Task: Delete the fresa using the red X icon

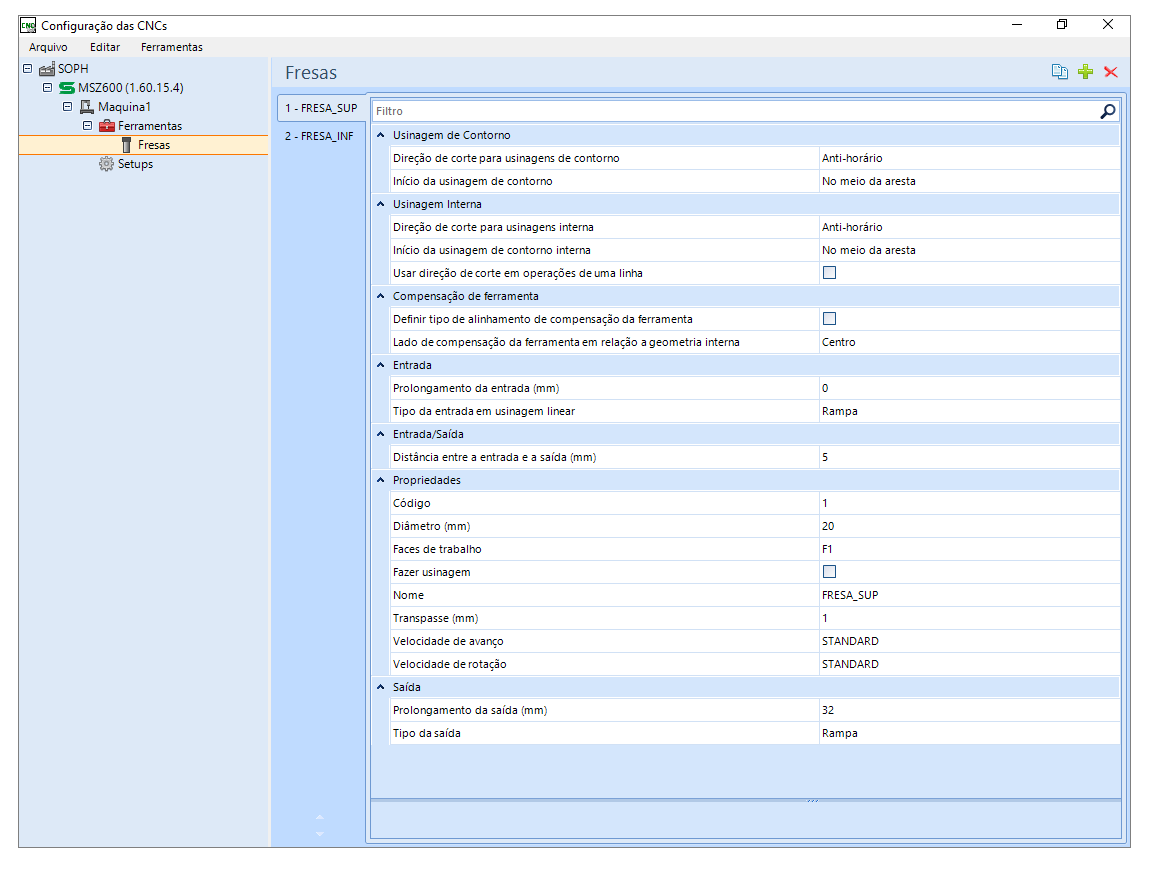Action: (x=1111, y=72)
